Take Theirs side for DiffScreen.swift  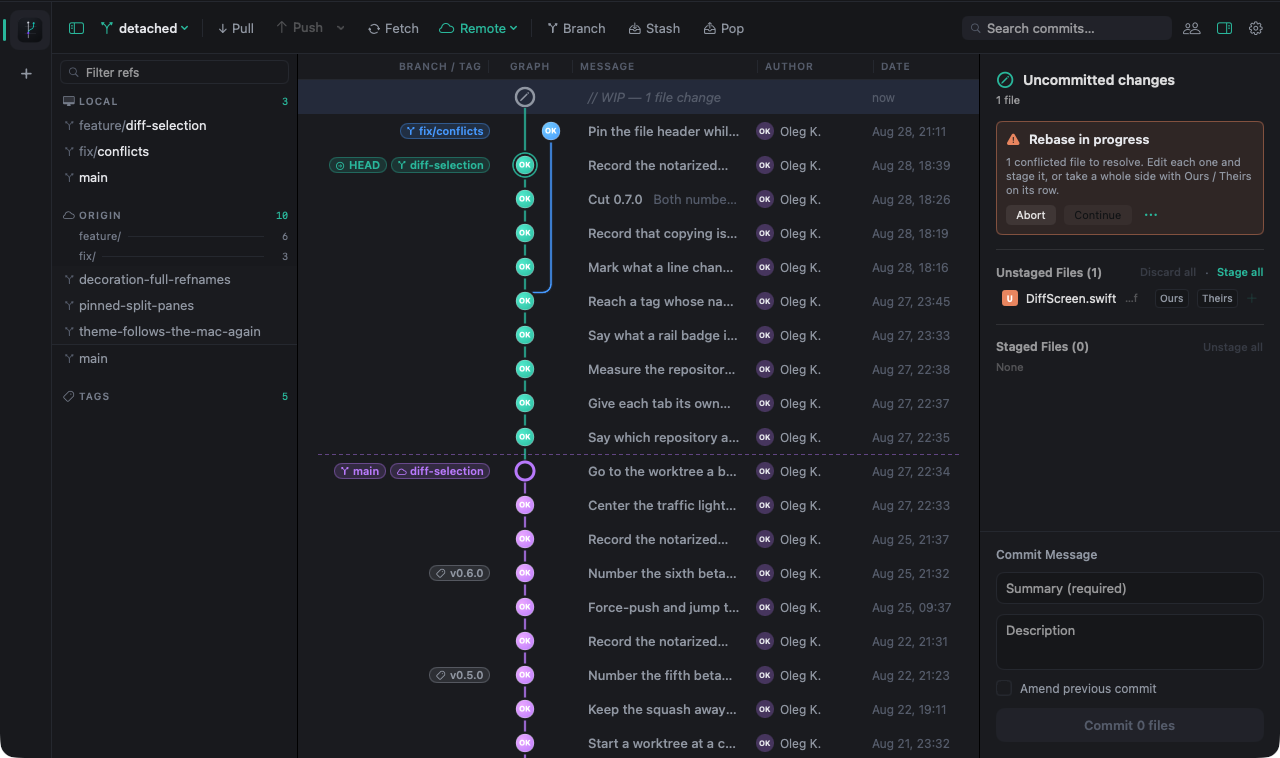click(x=1217, y=298)
